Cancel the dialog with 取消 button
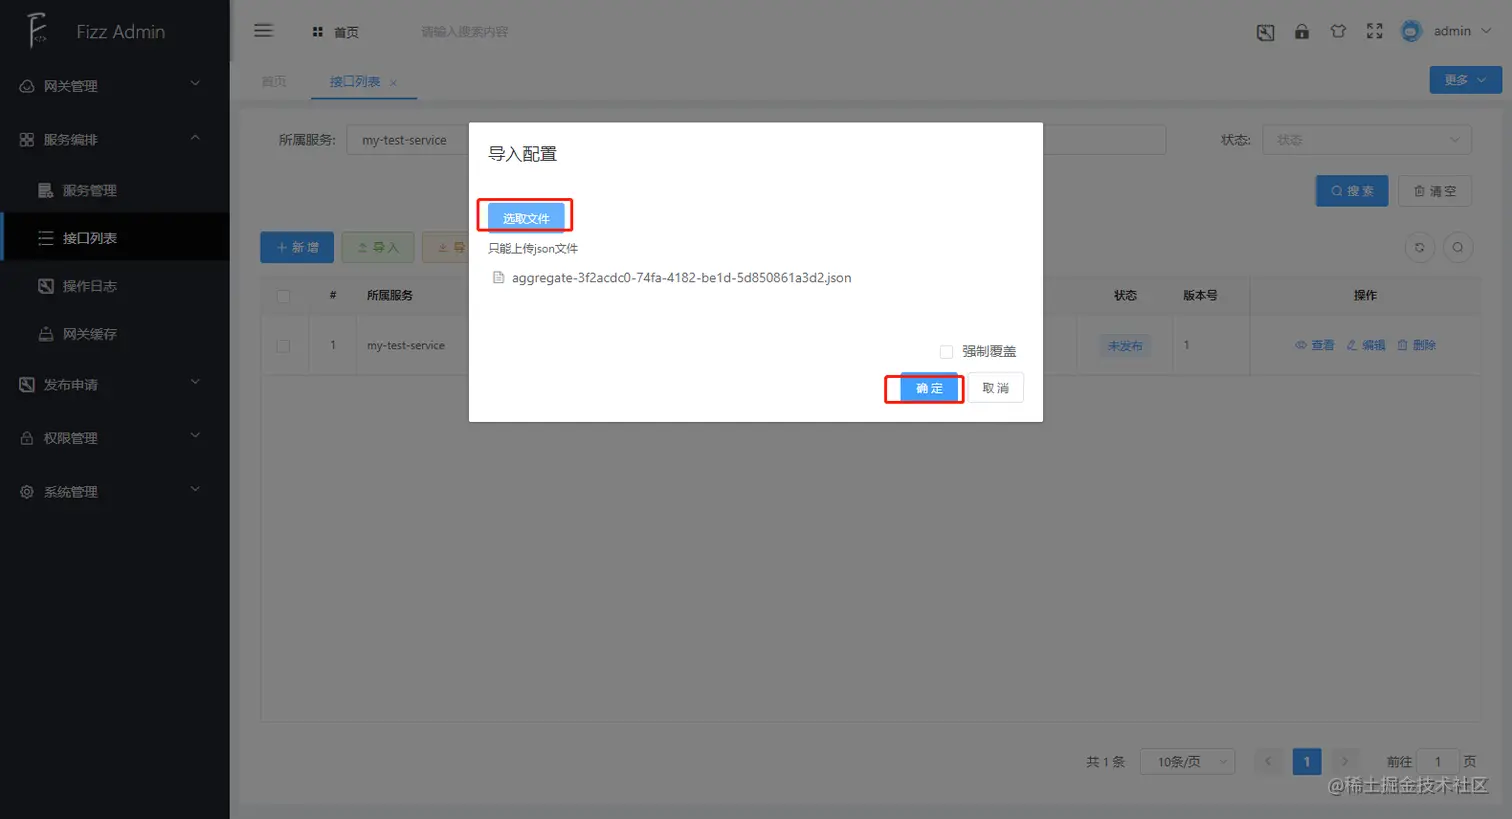1512x819 pixels. (x=995, y=388)
